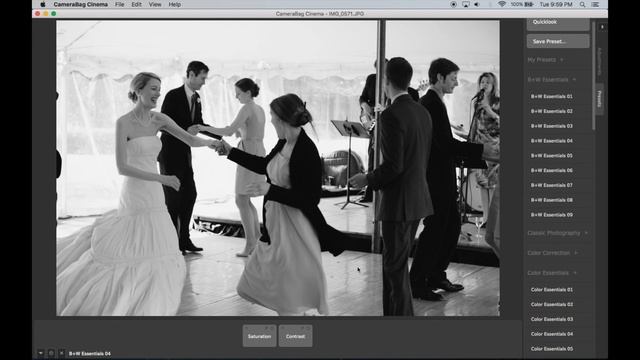640x360 pixels.
Task: Expand the My Presets section
Action: tap(545, 60)
